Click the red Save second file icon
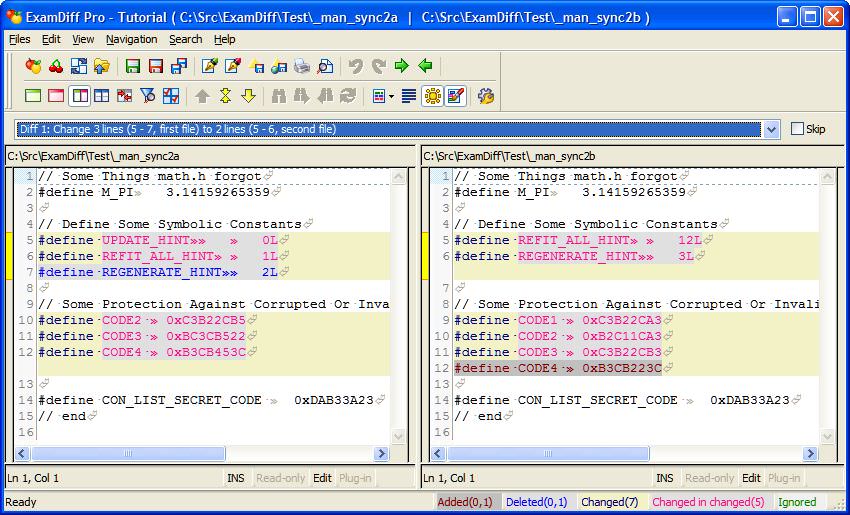Image resolution: width=850 pixels, height=515 pixels. click(x=156, y=66)
